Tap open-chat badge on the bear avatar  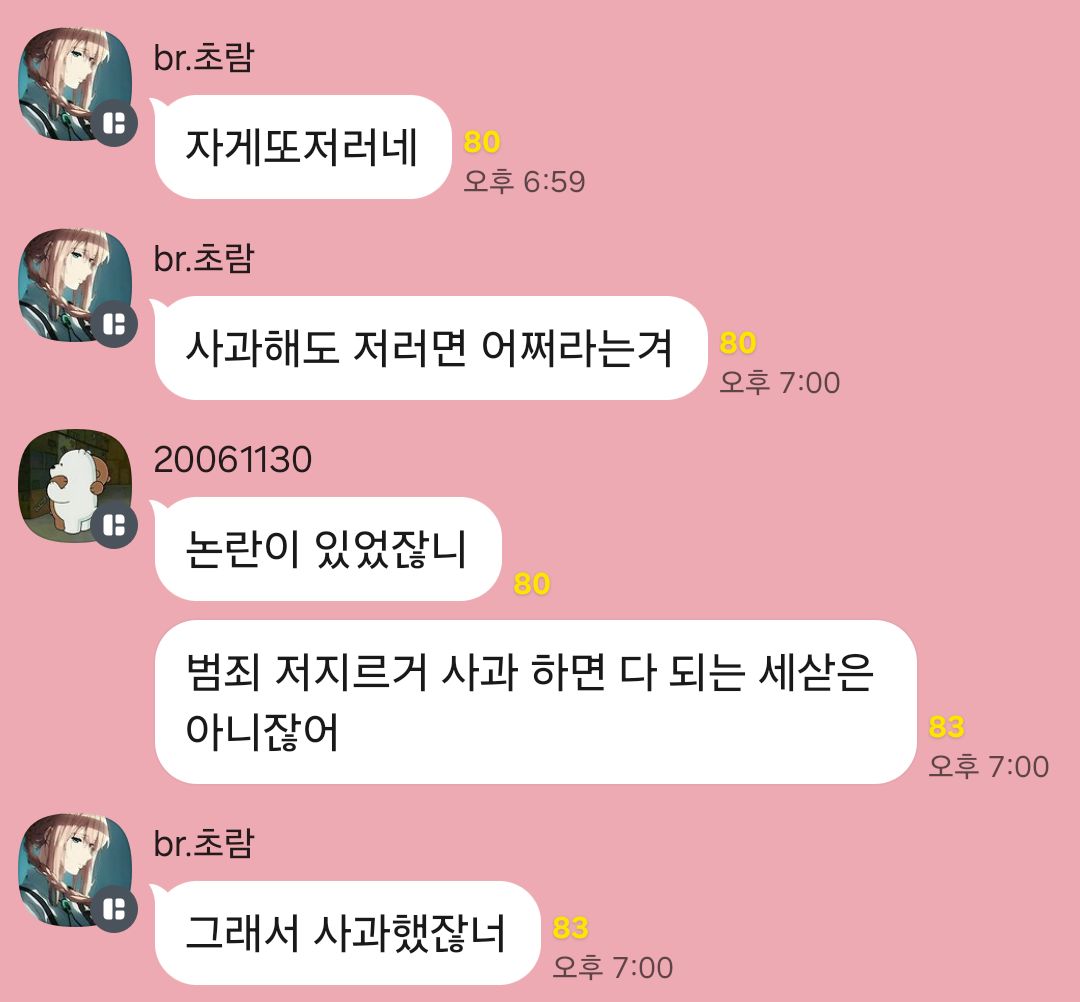(114, 525)
